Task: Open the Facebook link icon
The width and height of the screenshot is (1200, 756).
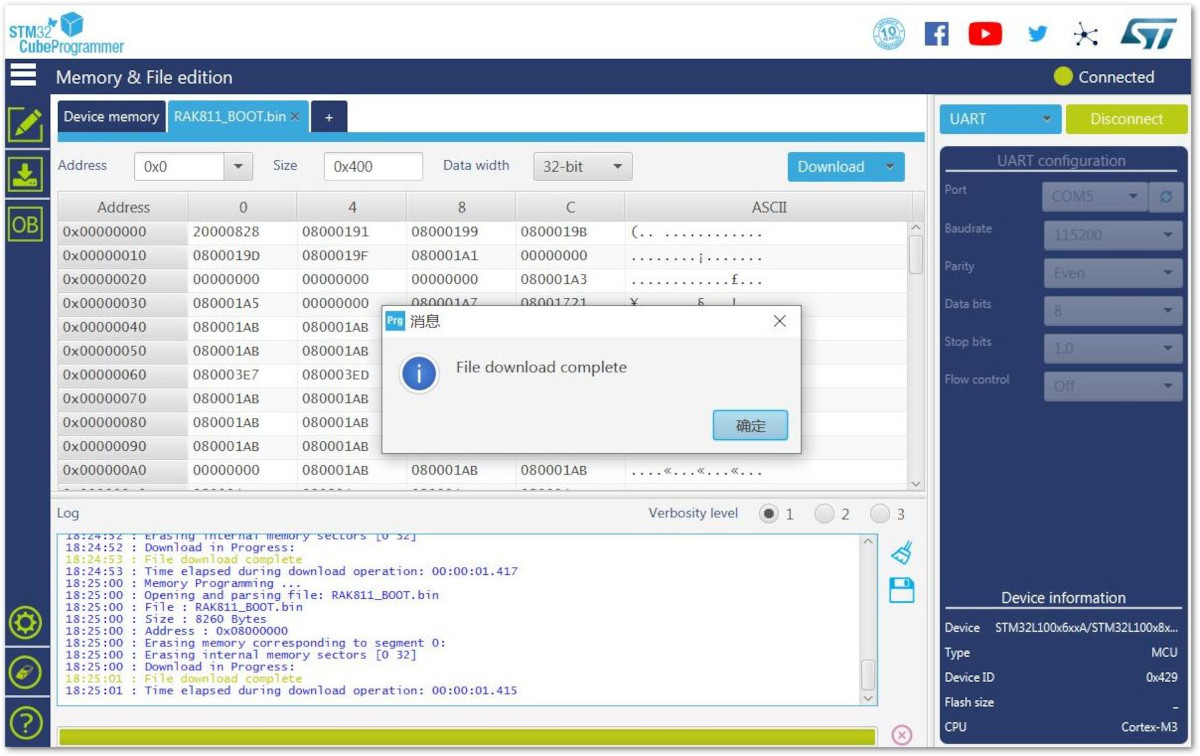Action: (936, 34)
